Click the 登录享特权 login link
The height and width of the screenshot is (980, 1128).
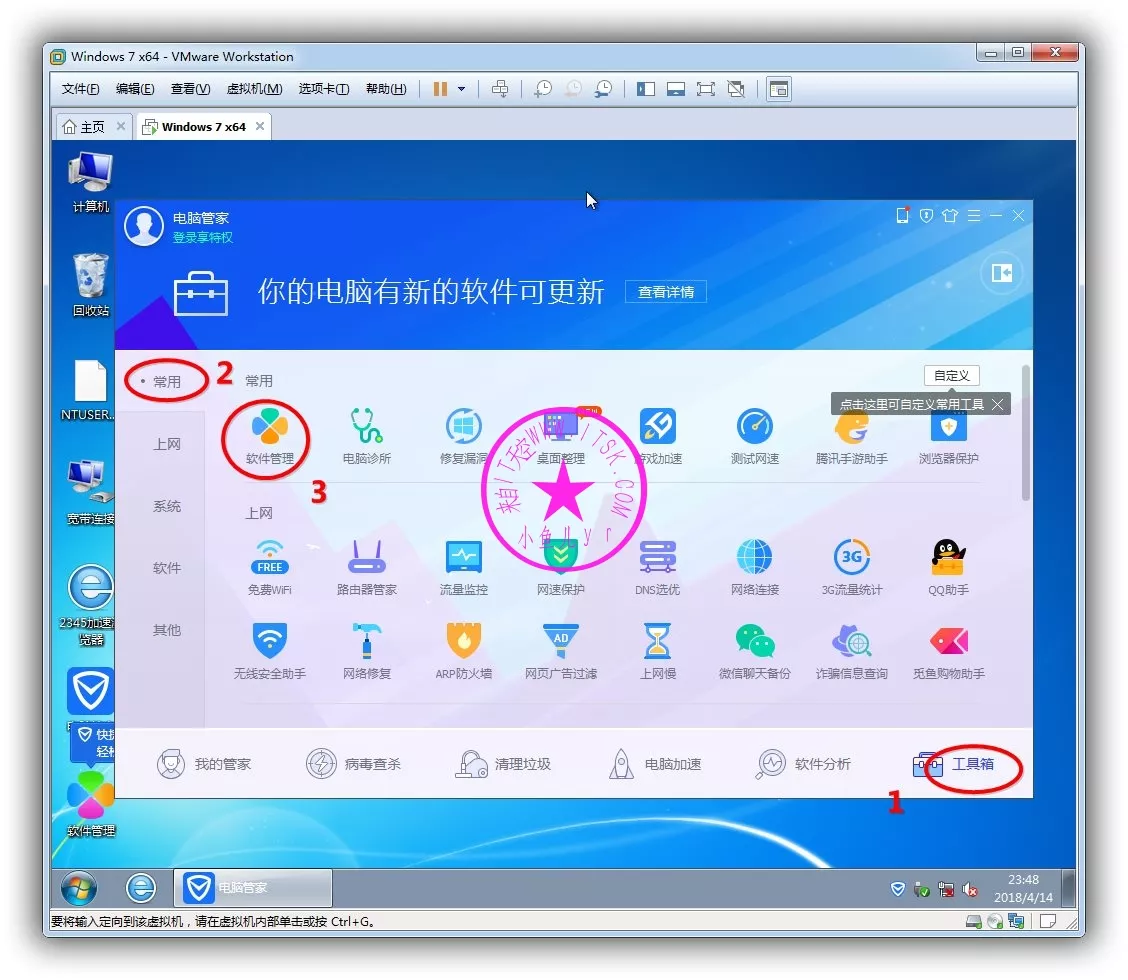pos(203,237)
